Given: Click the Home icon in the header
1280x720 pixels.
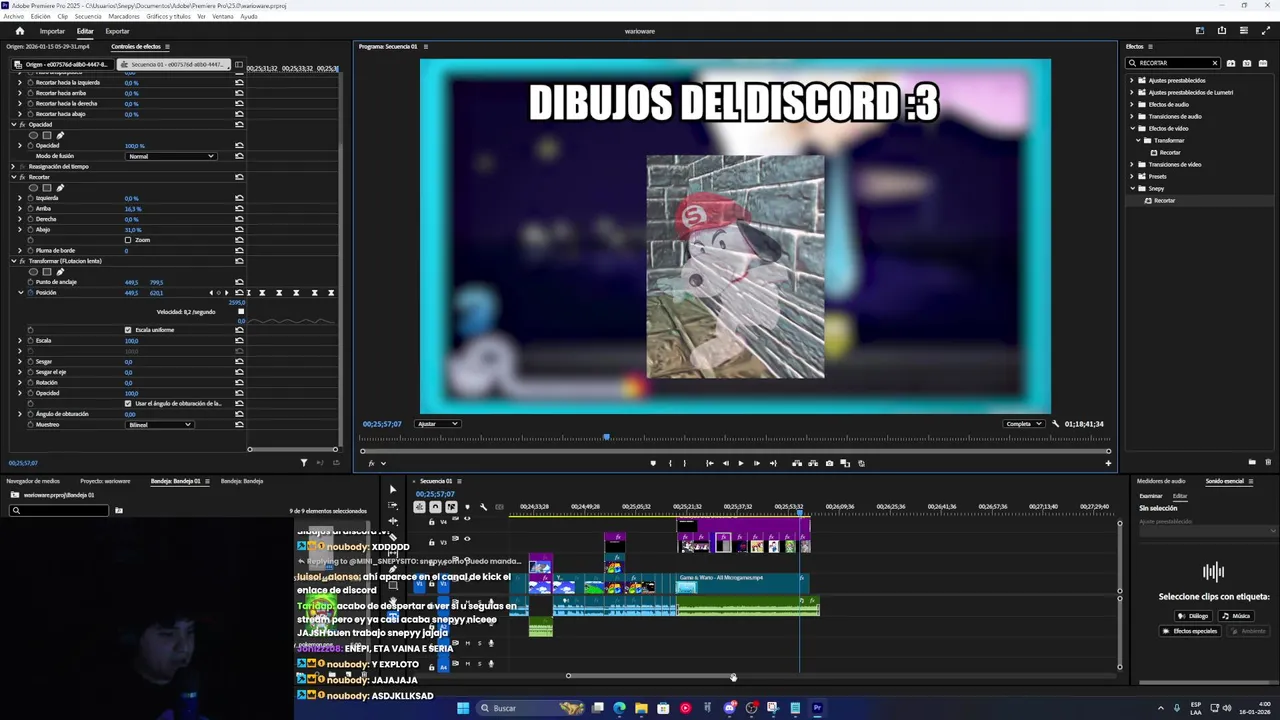Looking at the screenshot, I should pos(19,31).
